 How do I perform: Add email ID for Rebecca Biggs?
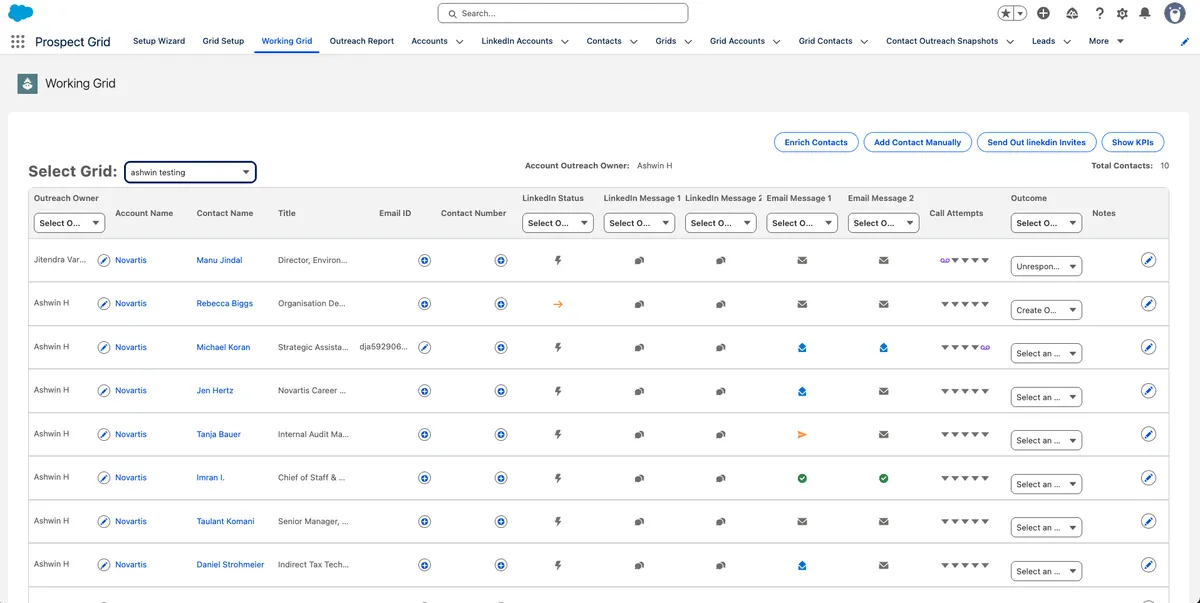coord(424,304)
